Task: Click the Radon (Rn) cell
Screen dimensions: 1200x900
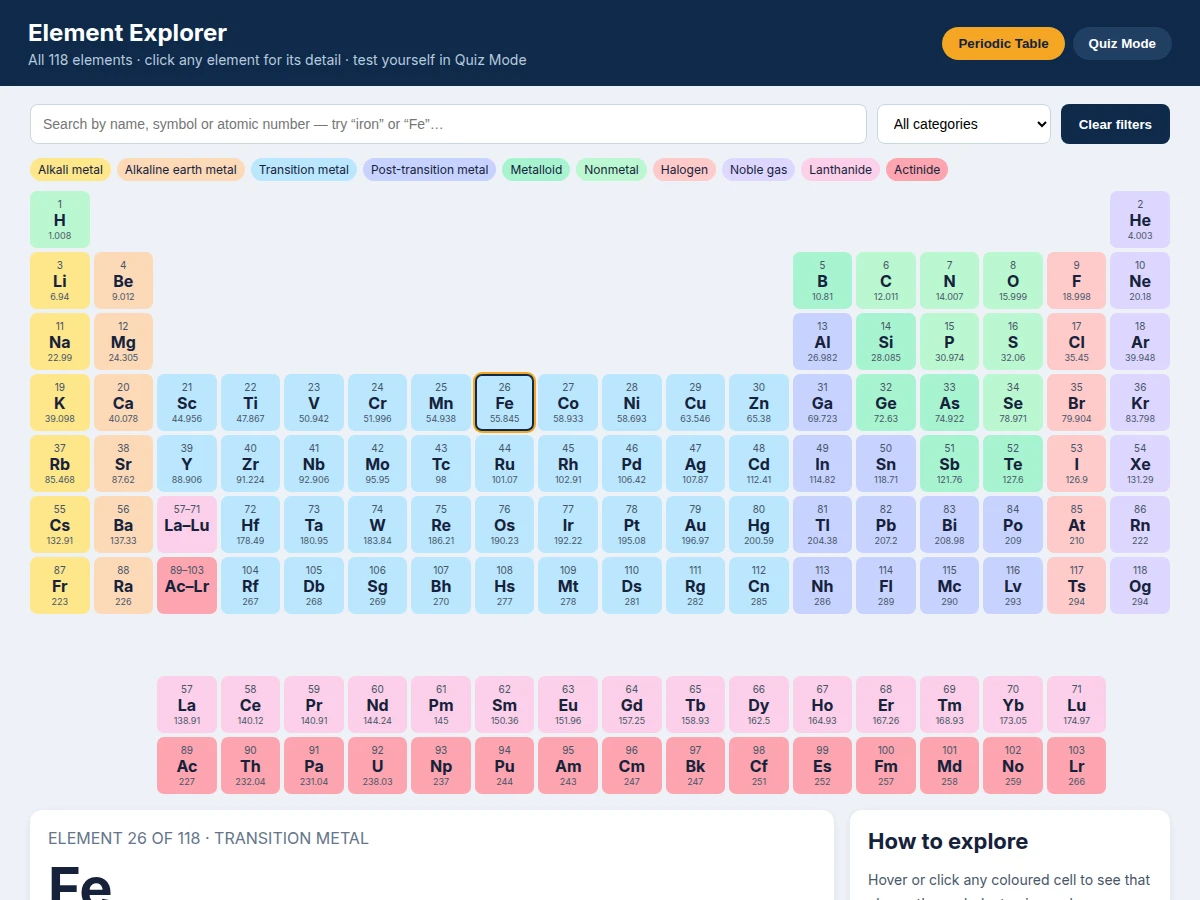Action: [1140, 525]
